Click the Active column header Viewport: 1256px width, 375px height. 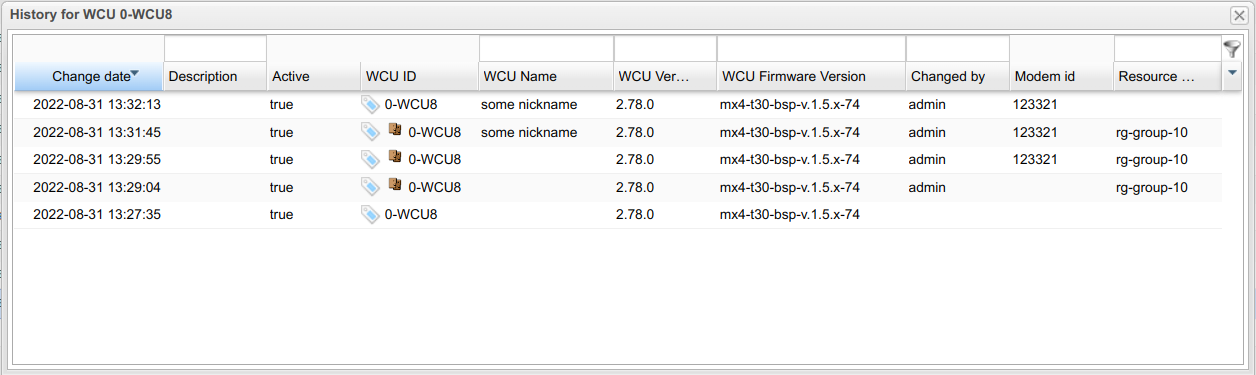coord(313,76)
